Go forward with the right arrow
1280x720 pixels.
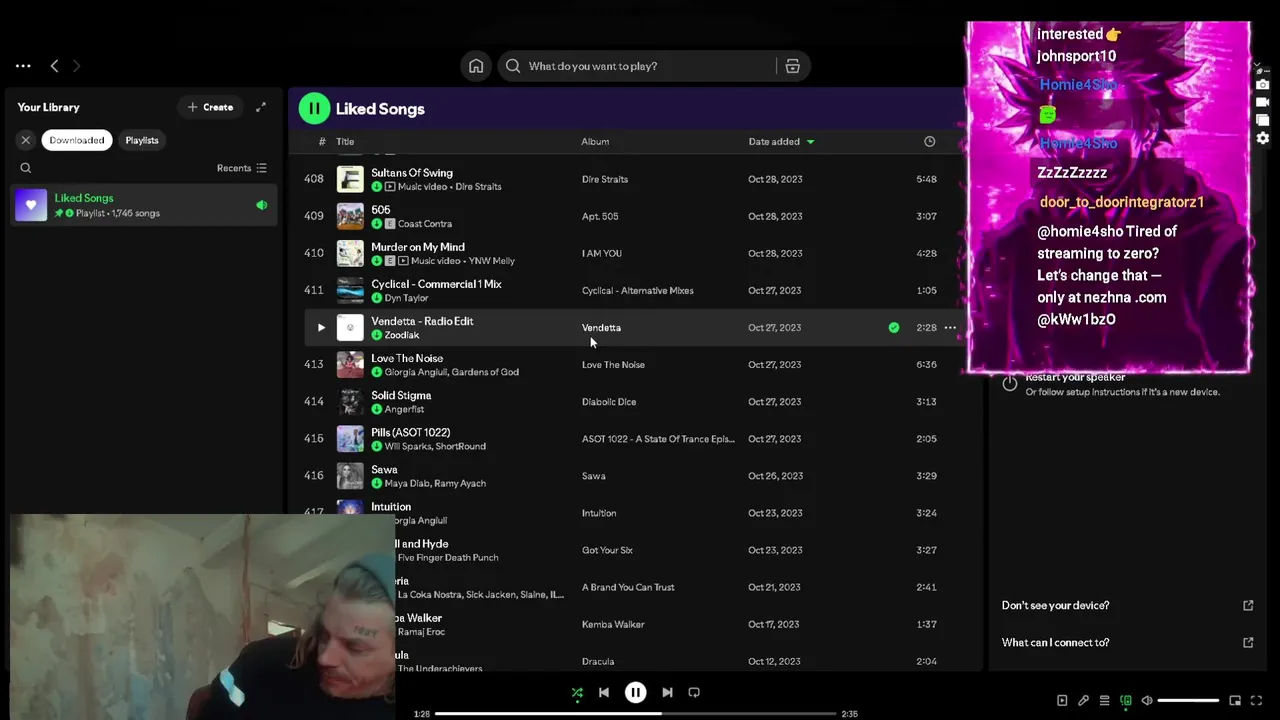(x=76, y=66)
